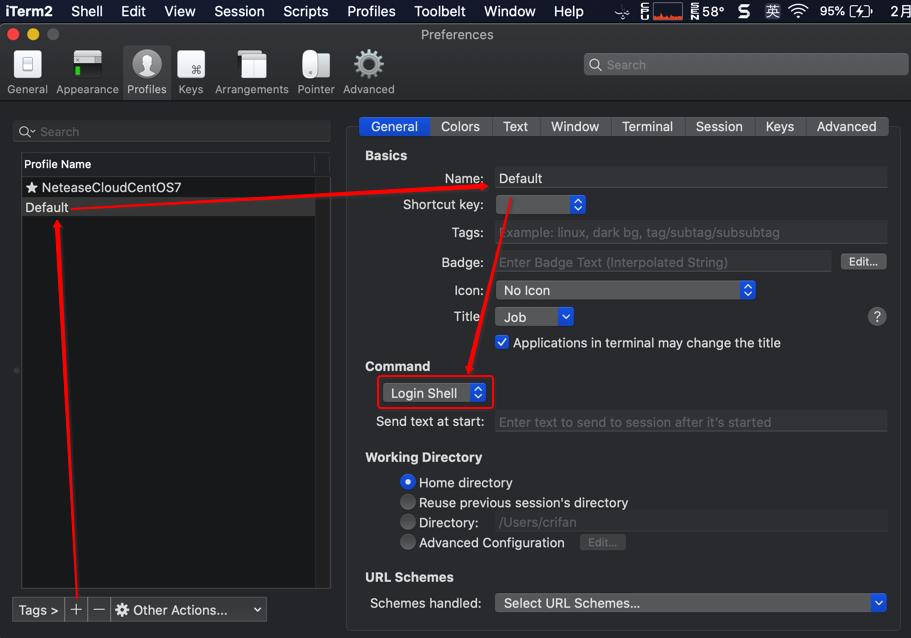Select Advanced Configuration radio button
Screen dimensions: 911x638
pyautogui.click(x=408, y=542)
